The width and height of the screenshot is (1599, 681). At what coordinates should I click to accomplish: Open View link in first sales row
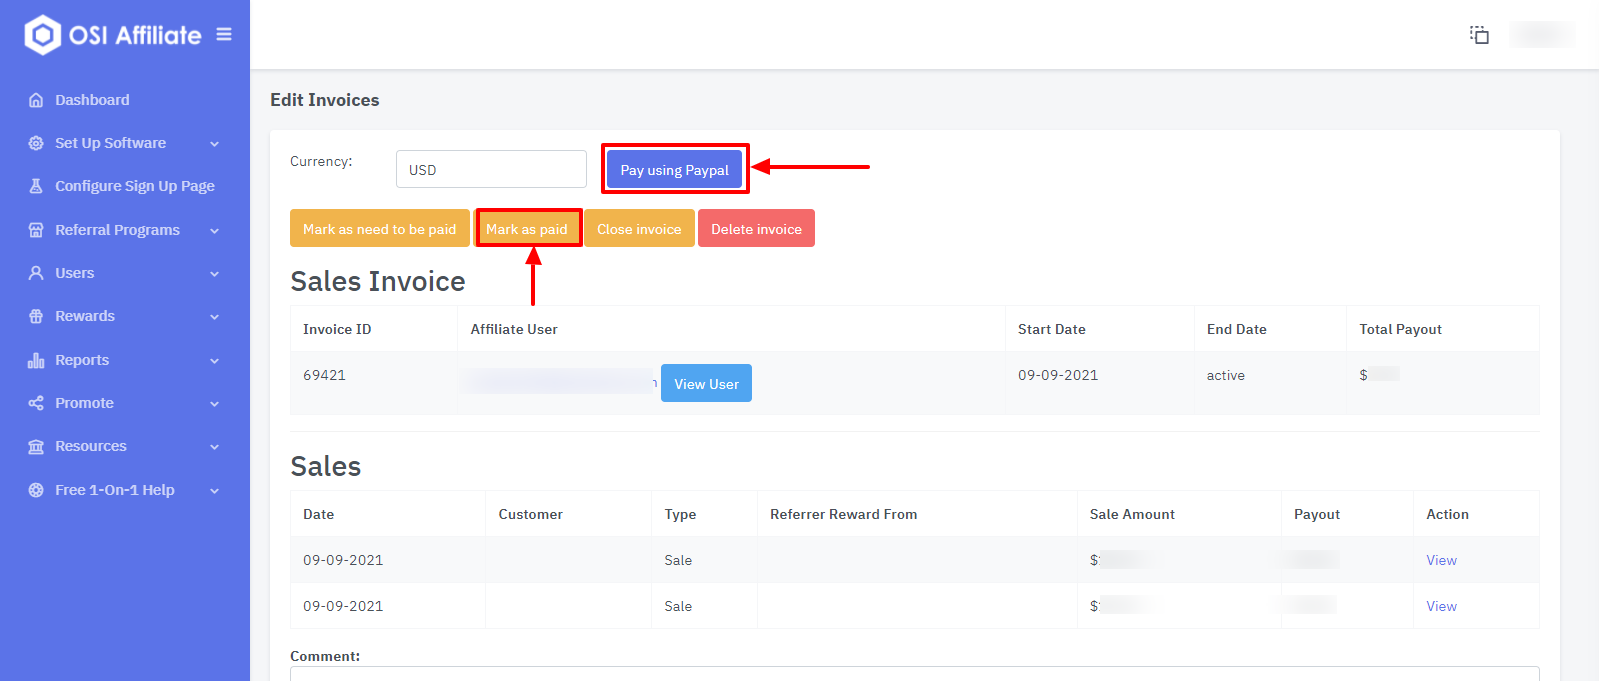click(x=1441, y=560)
